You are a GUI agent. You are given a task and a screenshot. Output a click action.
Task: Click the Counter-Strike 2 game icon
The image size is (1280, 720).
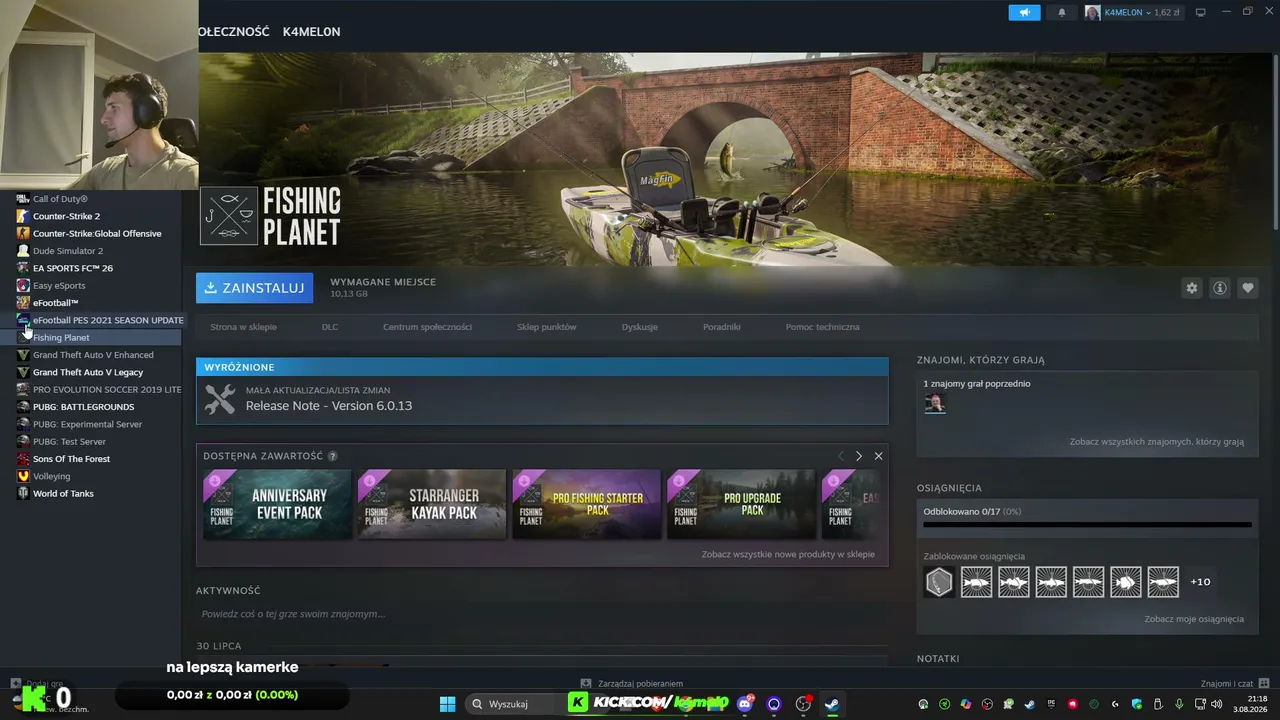23,216
